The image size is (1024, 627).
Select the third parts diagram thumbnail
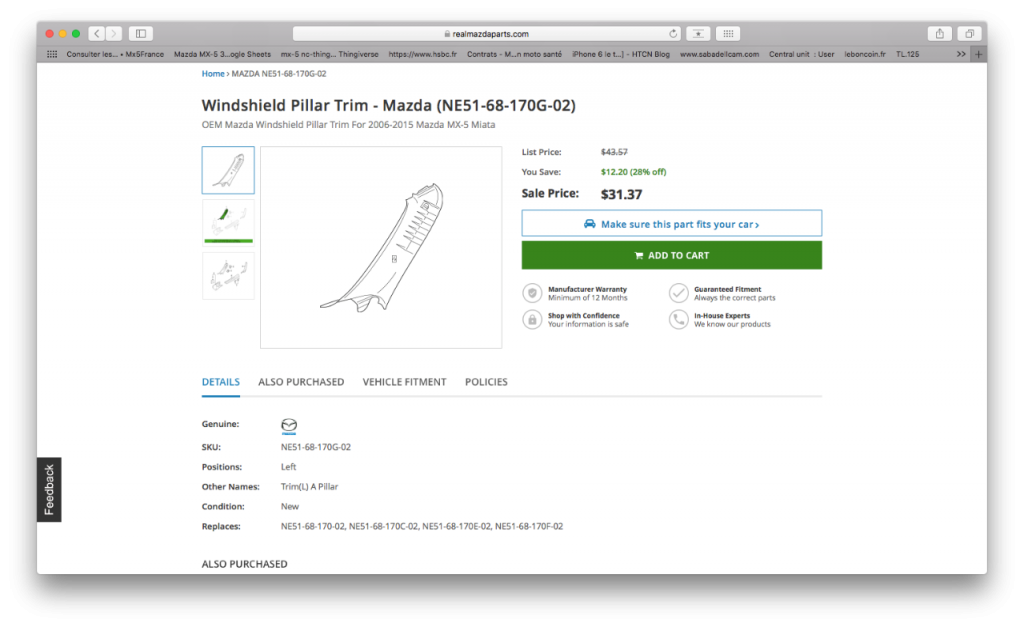tap(228, 276)
